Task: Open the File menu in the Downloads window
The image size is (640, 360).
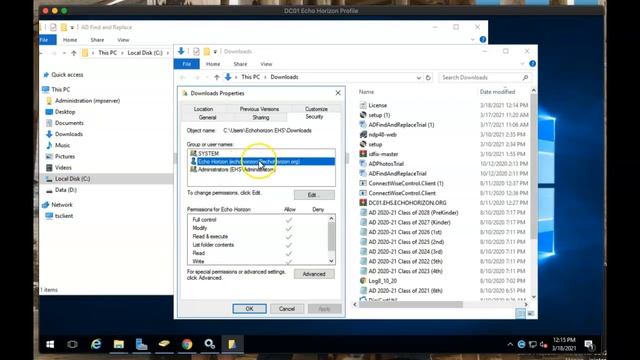Action: 187,64
